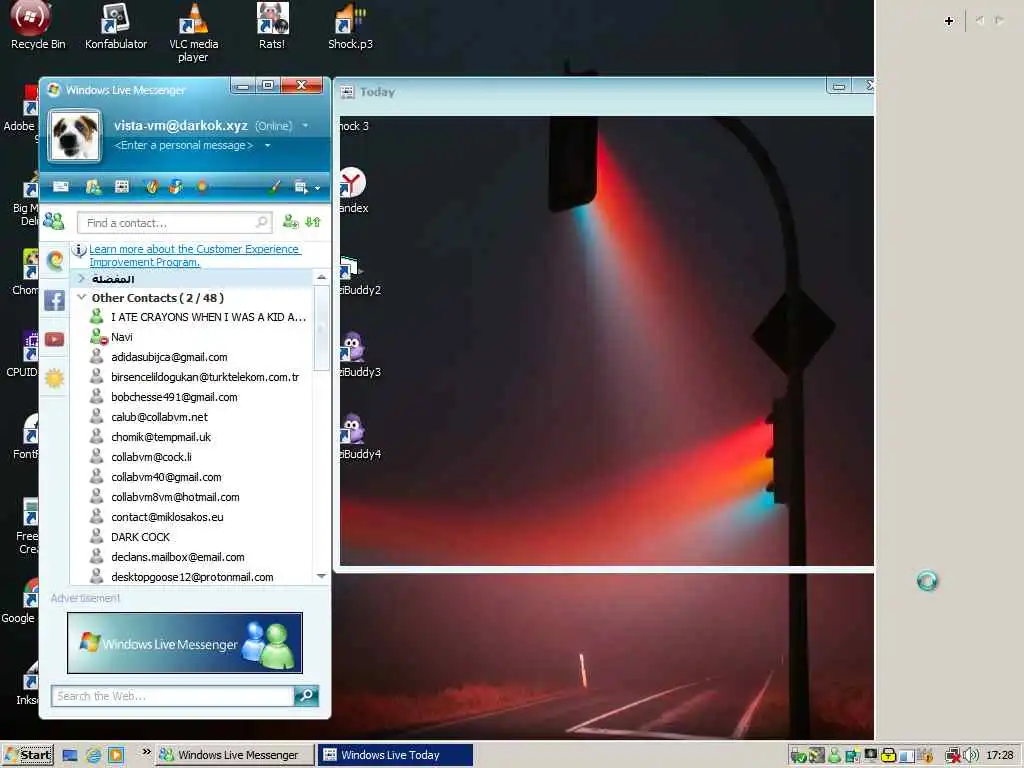Click the BonziBuddy4 purple gorilla icon

(x=353, y=429)
